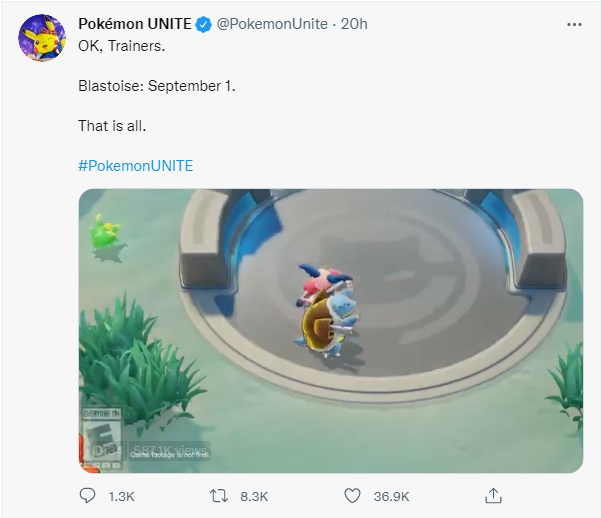Click the "OK, Trainers." tweet line
Image resolution: width=601 pixels, height=518 pixels.
tap(122, 46)
